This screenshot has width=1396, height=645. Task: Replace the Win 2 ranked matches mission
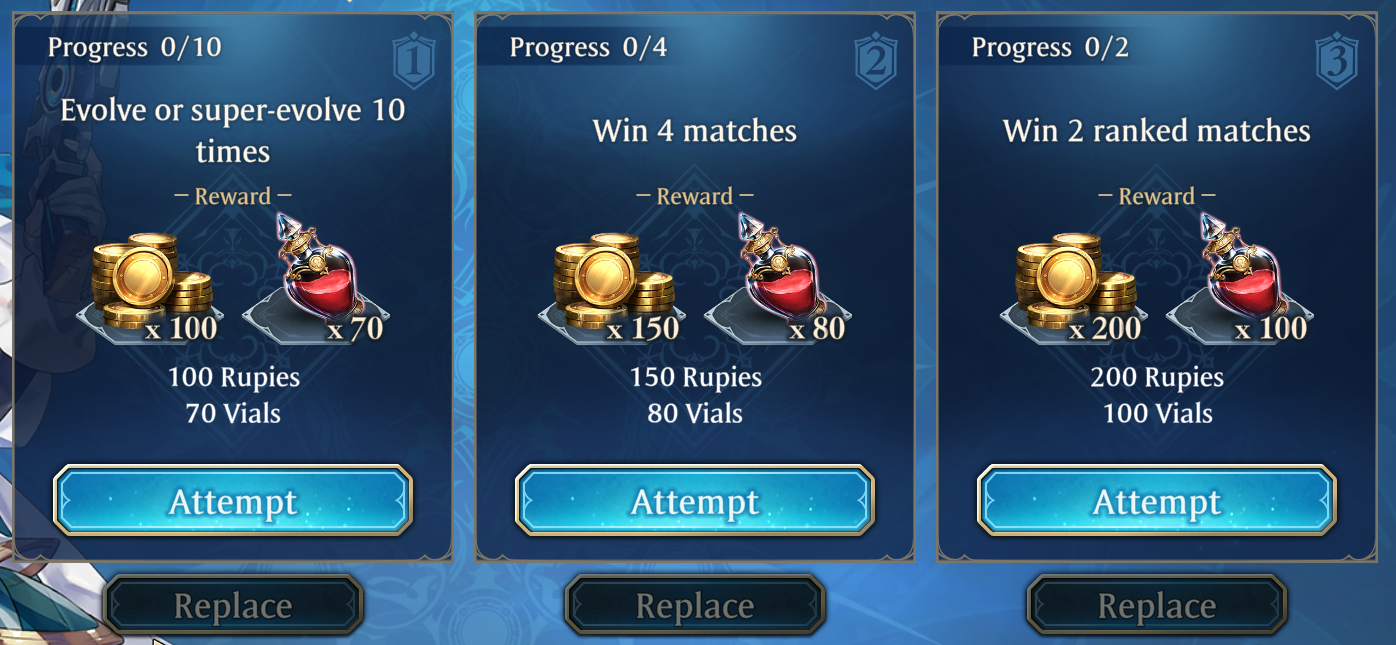[x=1157, y=605]
